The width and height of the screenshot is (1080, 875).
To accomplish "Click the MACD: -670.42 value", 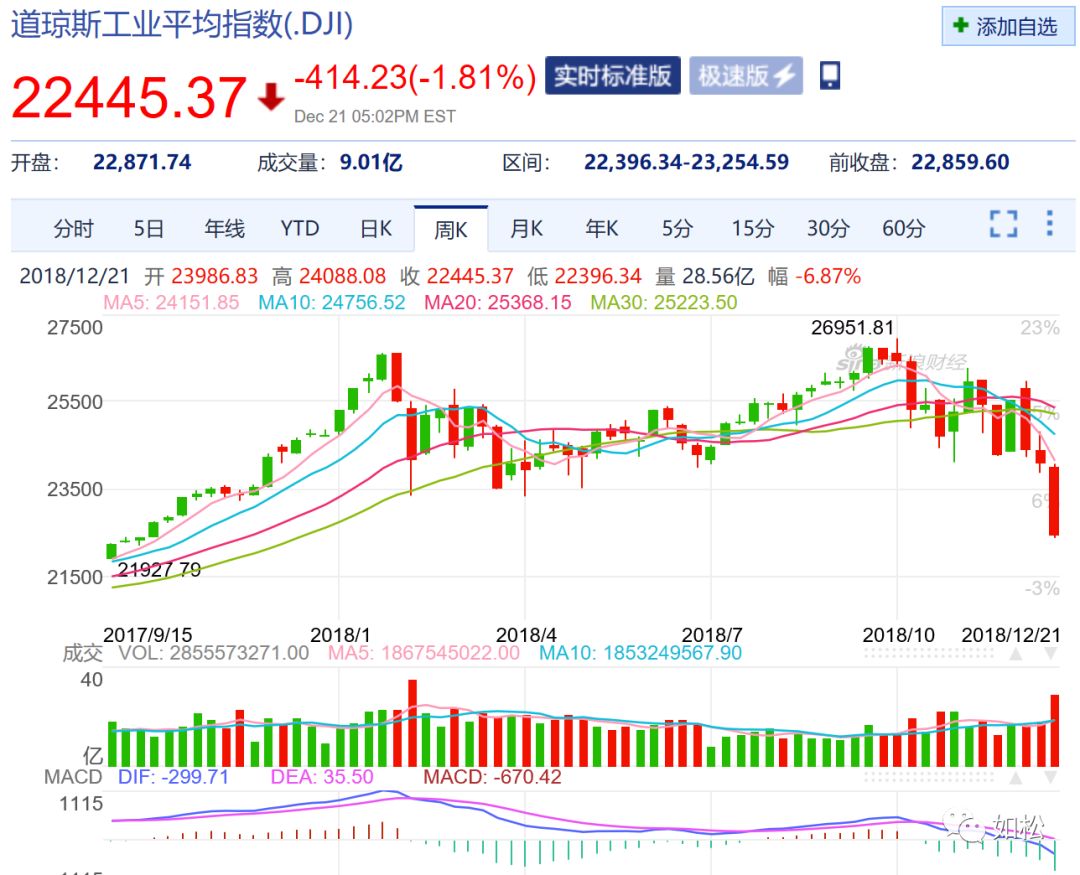I will point(492,777).
